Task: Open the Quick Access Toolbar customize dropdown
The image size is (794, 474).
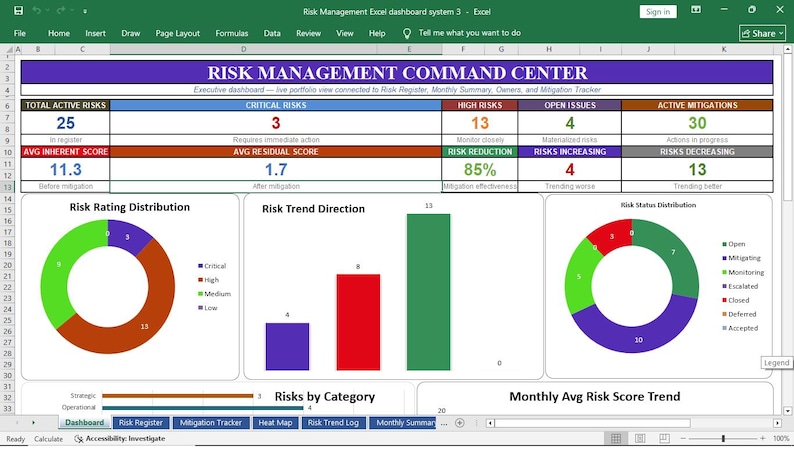Action: point(85,11)
